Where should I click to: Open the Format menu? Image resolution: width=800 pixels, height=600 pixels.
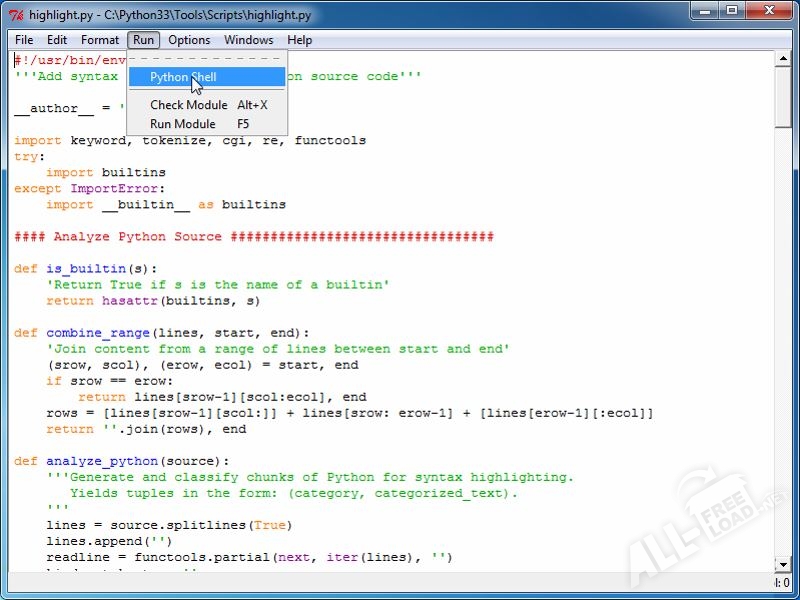coord(100,40)
